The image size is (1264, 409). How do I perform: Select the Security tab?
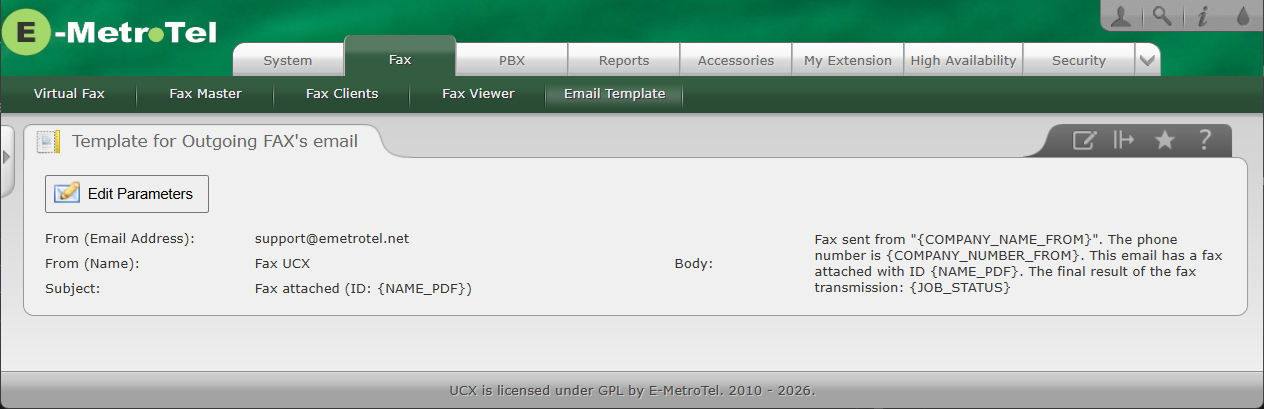click(x=1079, y=60)
